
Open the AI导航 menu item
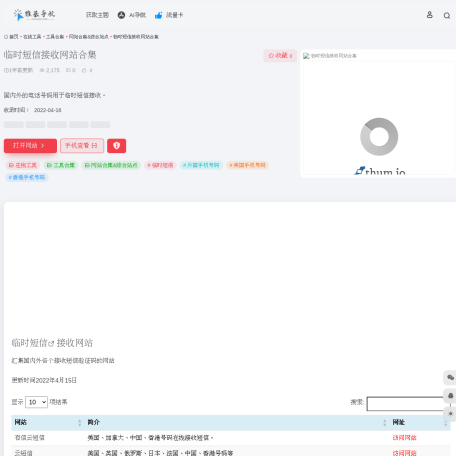tap(137, 15)
